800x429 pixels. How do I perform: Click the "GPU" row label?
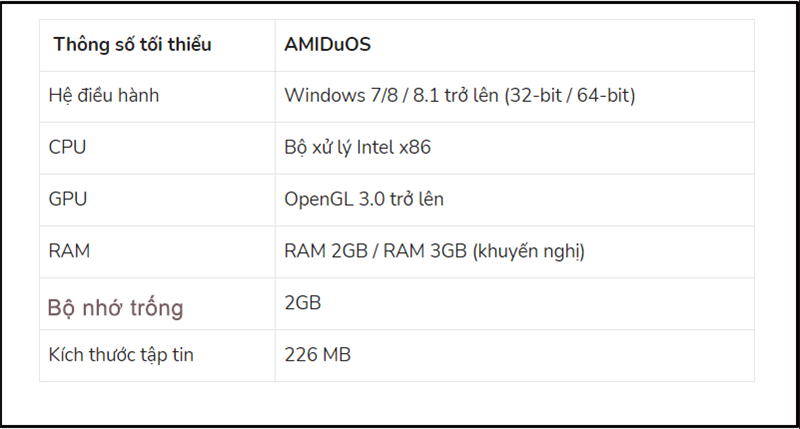(x=68, y=199)
